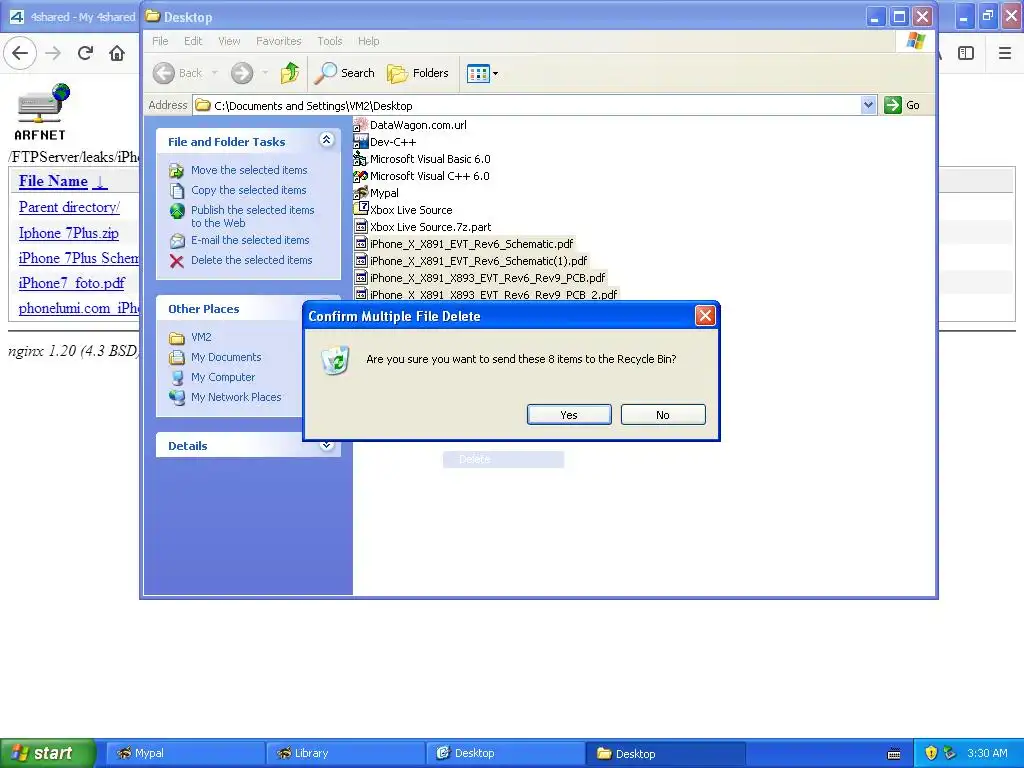The height and width of the screenshot is (768, 1024).
Task: Open the Windows Start menu
Action: (x=48, y=753)
